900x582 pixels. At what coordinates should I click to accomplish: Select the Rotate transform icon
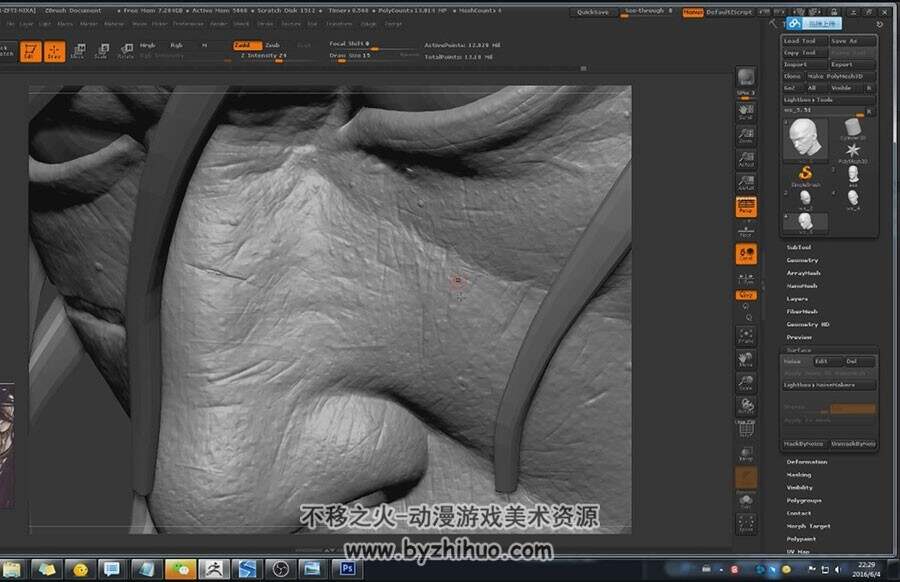coord(125,52)
